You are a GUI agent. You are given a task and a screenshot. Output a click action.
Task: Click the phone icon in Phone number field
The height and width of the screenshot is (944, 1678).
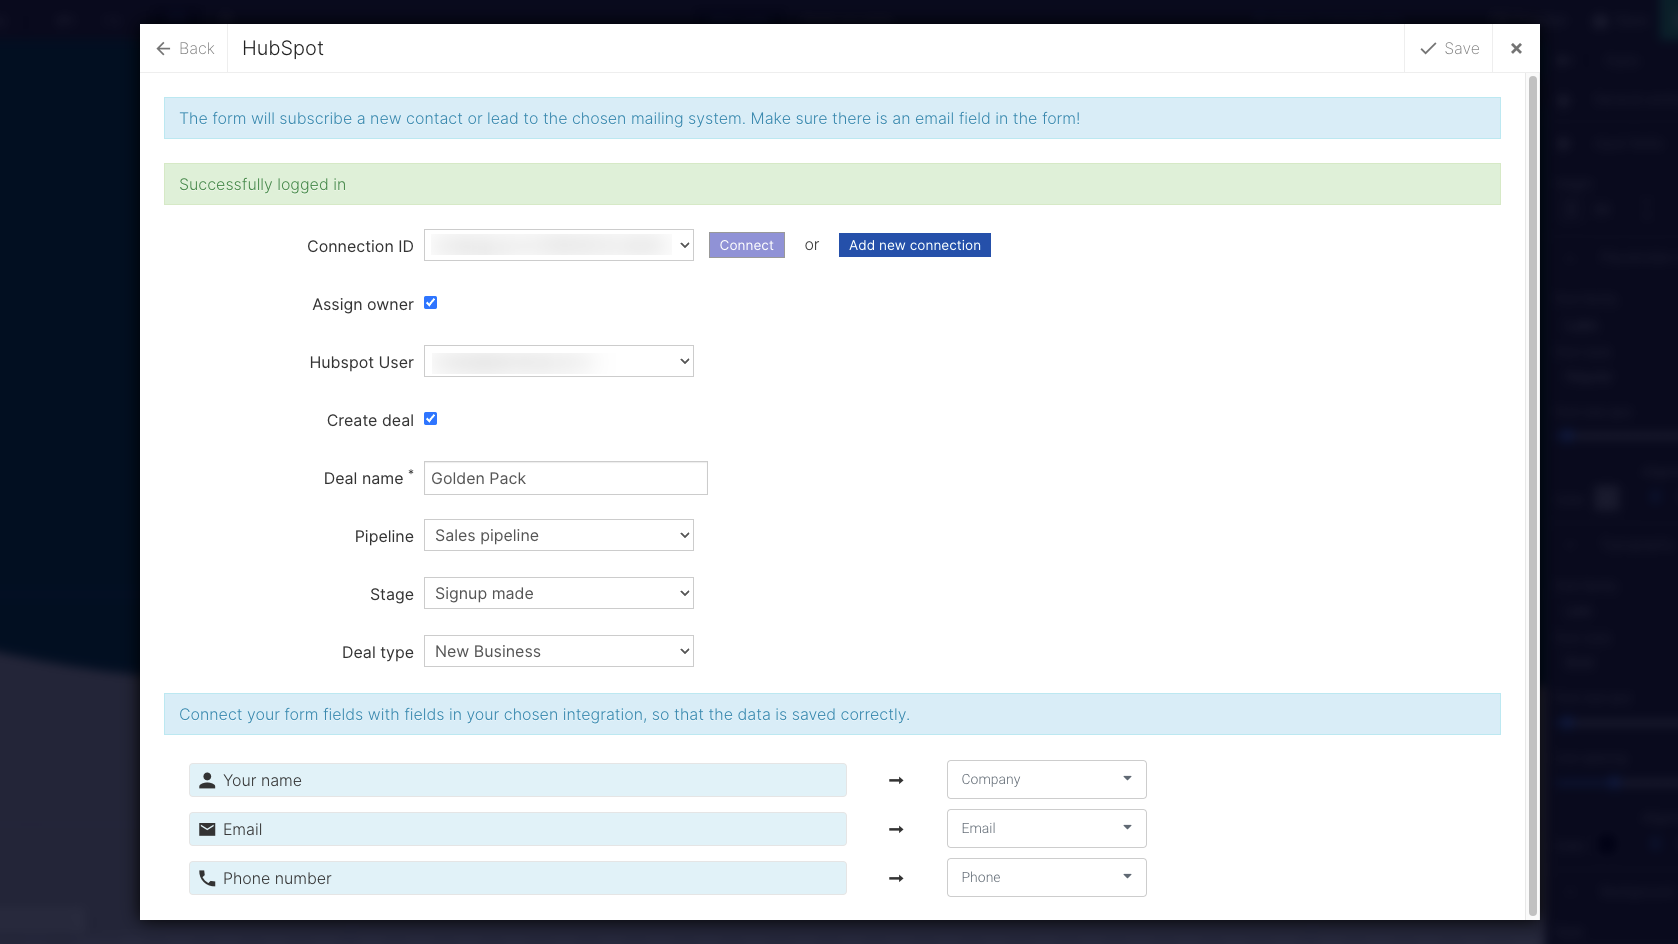pos(207,879)
